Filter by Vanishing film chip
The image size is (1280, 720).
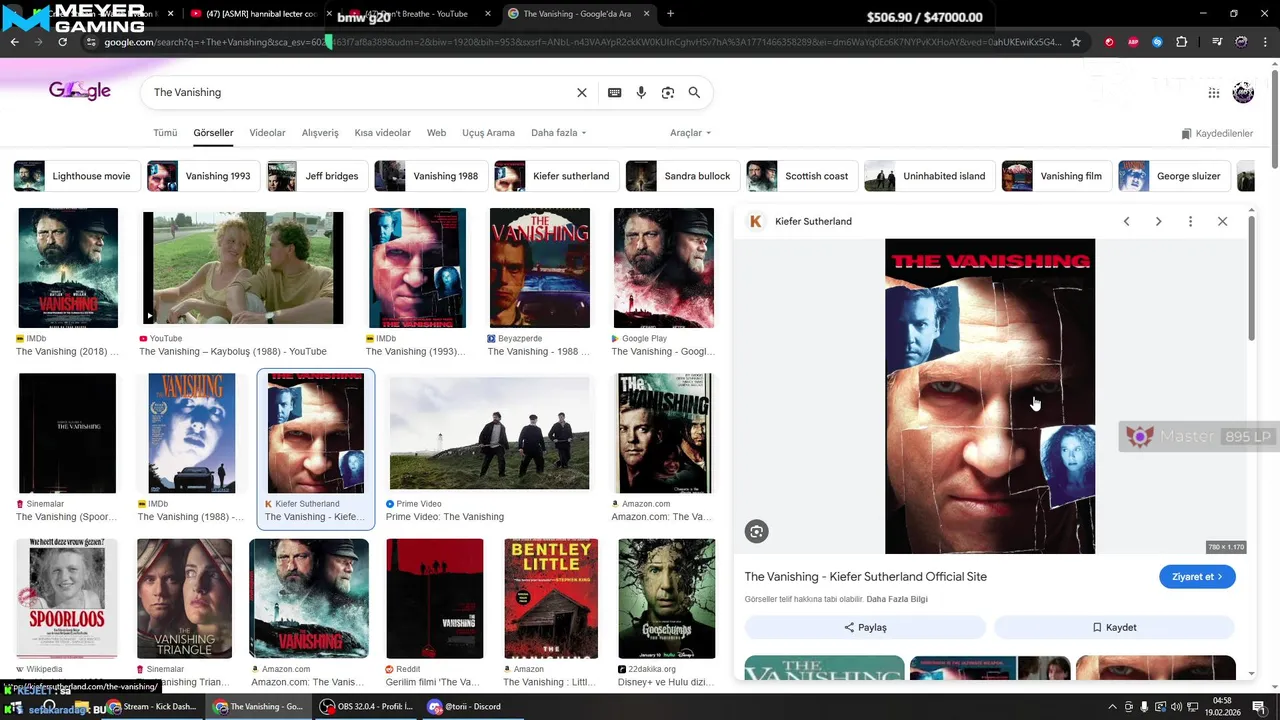[1056, 176]
